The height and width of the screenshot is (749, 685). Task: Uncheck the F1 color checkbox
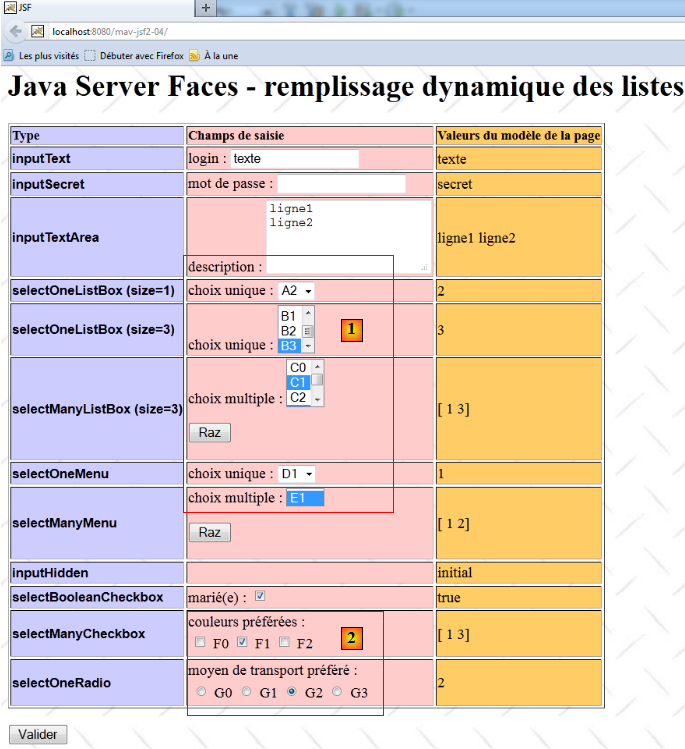[243, 642]
